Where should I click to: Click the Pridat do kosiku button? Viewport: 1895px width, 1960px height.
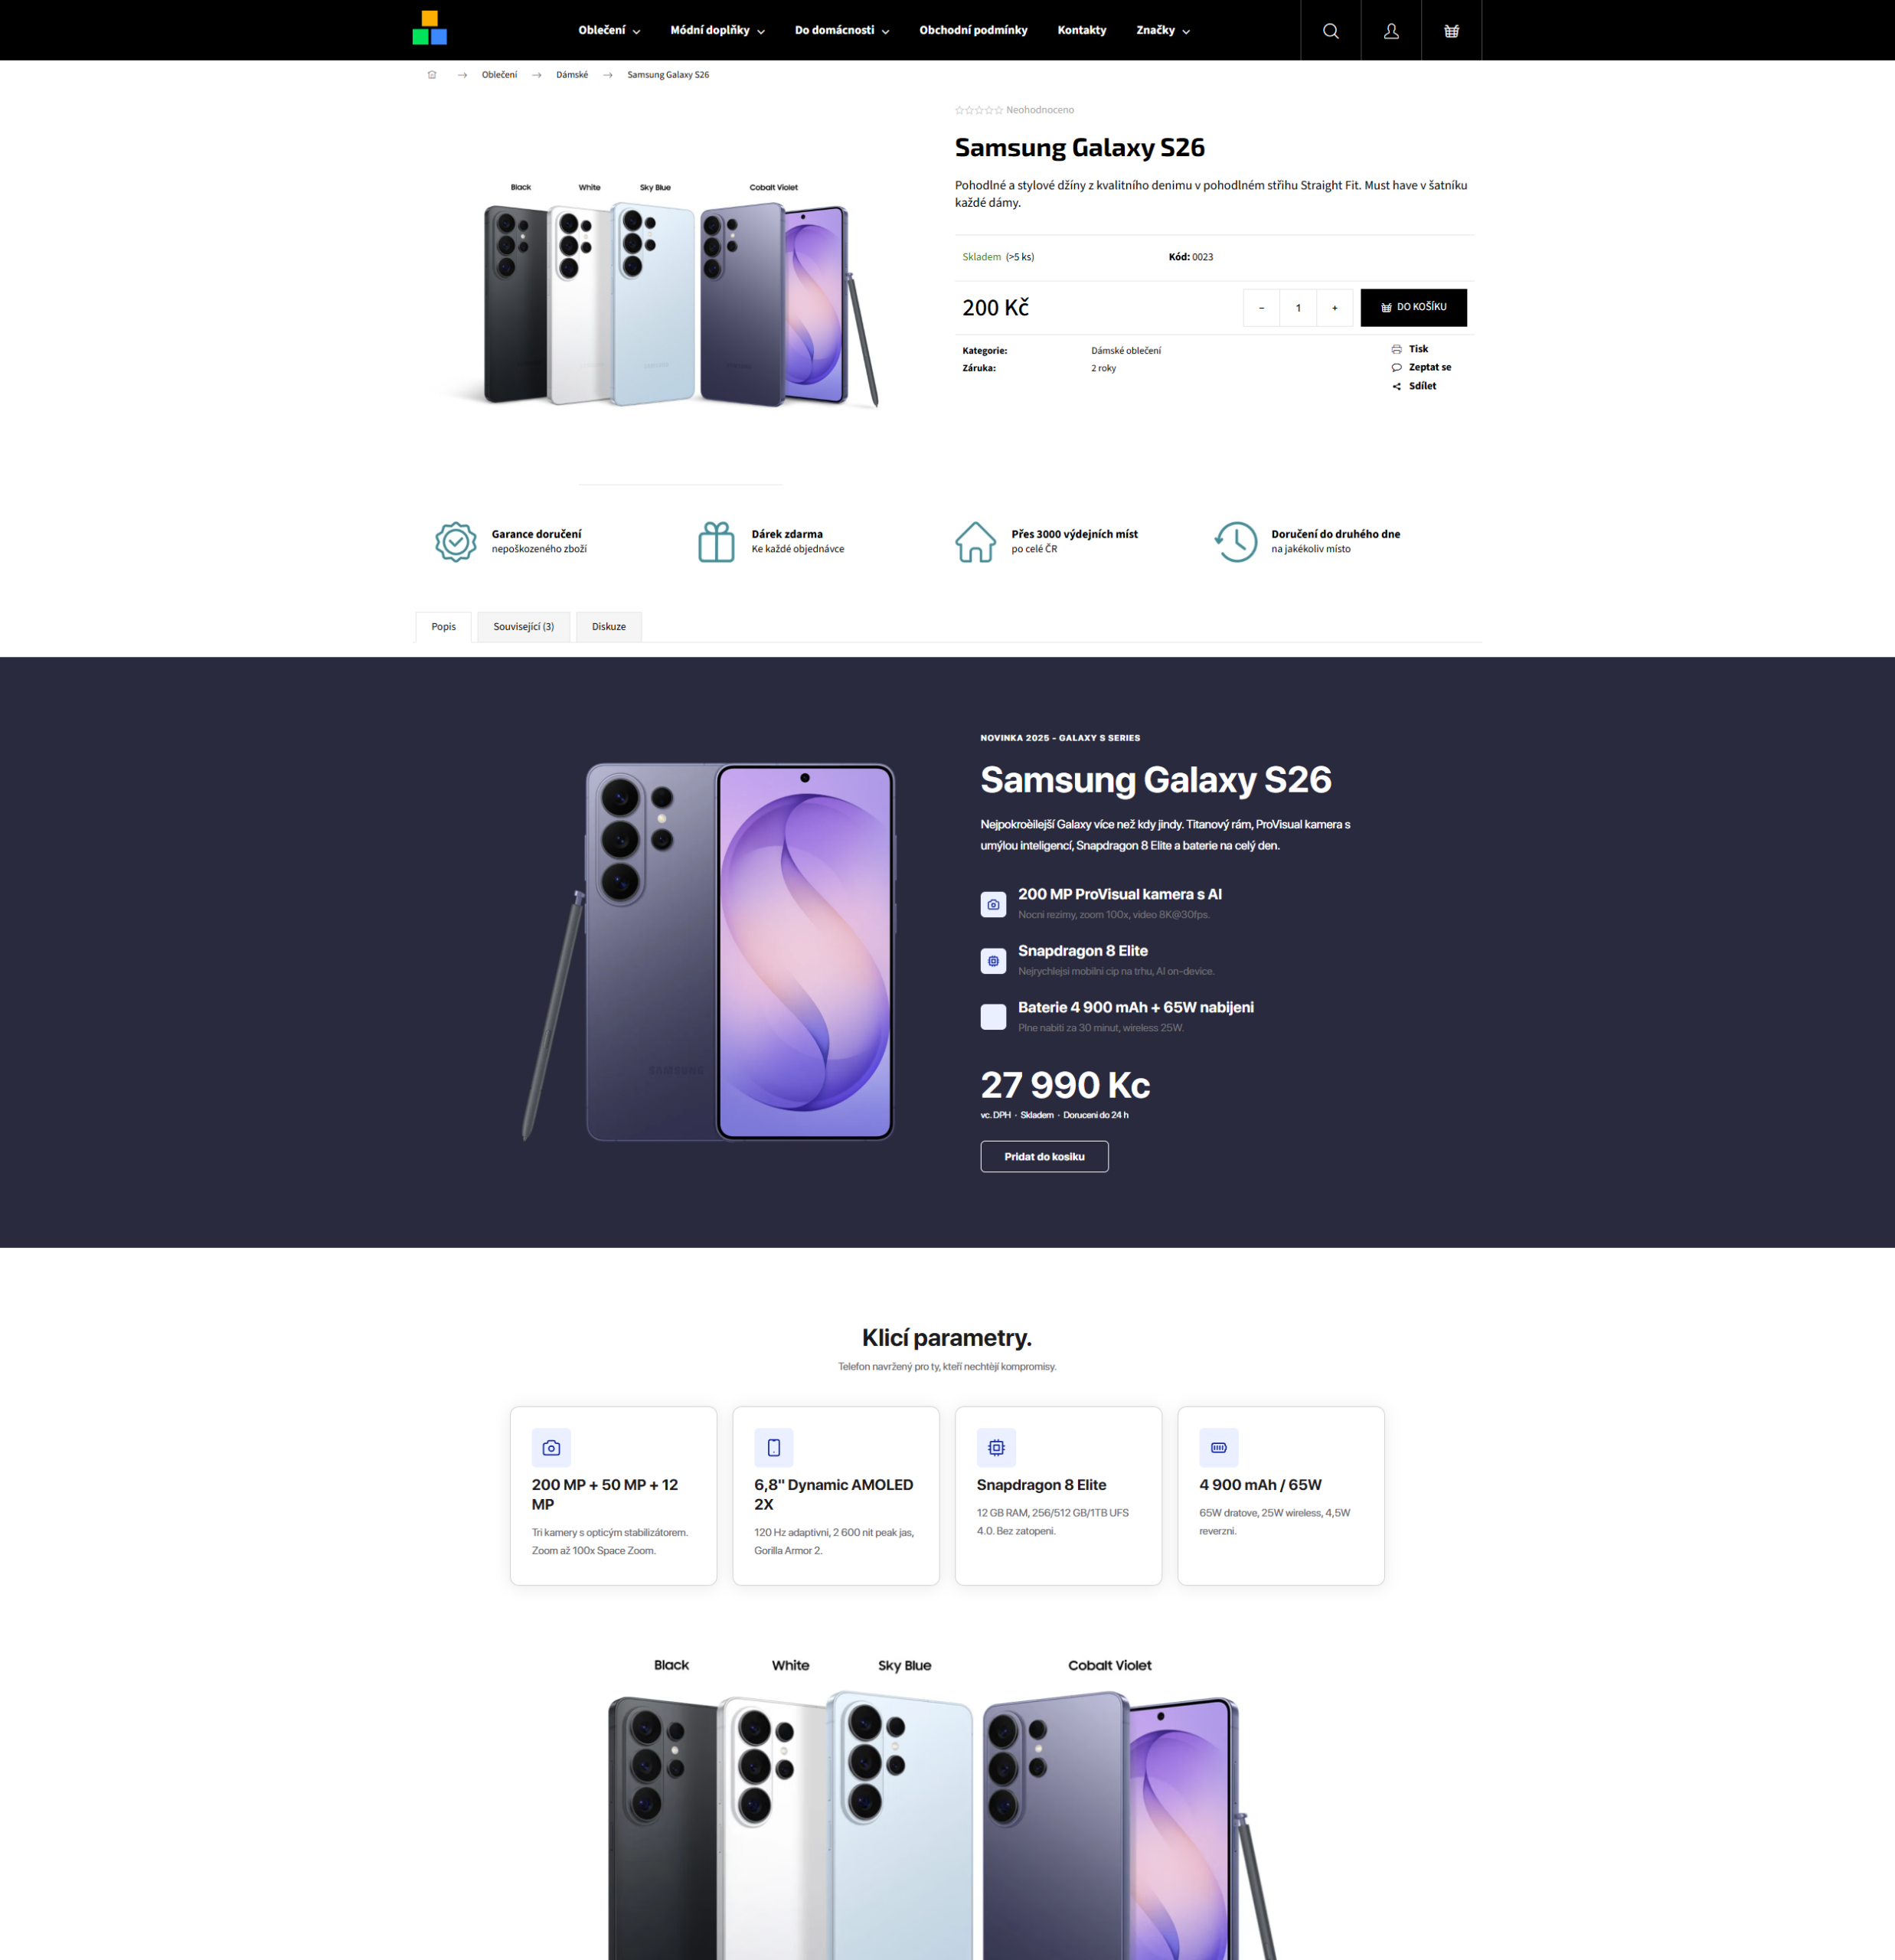tap(1044, 1156)
